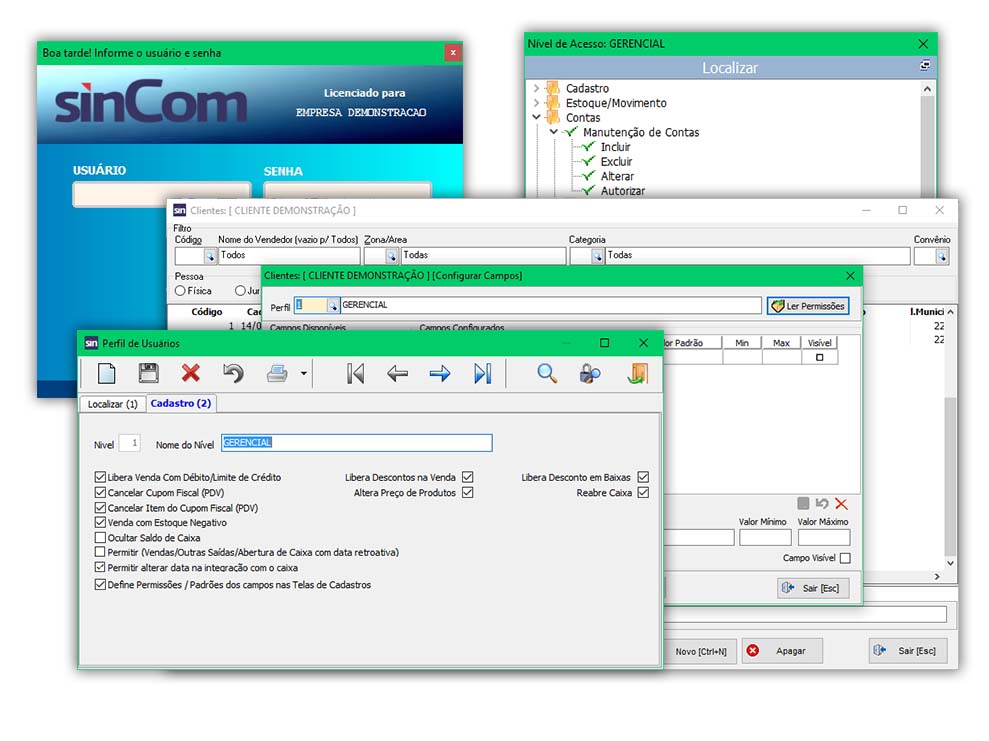The image size is (989, 741).
Task: Click the Perfil GERENCIAL name field
Action: coord(551,305)
